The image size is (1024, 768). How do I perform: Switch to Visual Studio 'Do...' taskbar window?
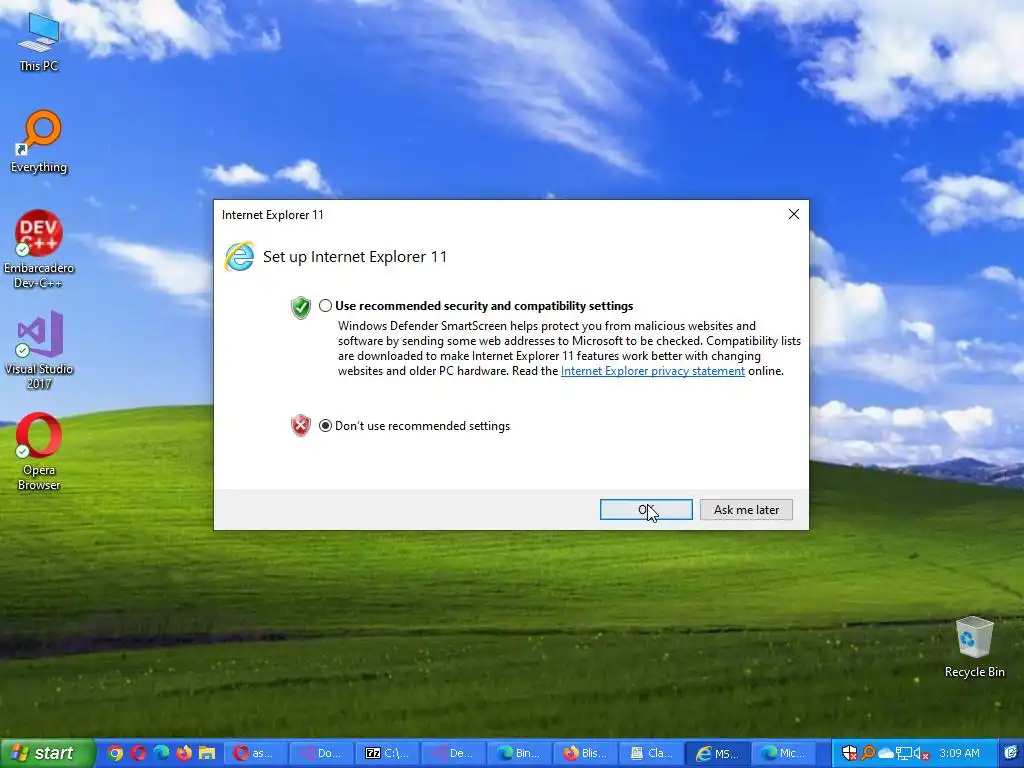tap(322, 753)
